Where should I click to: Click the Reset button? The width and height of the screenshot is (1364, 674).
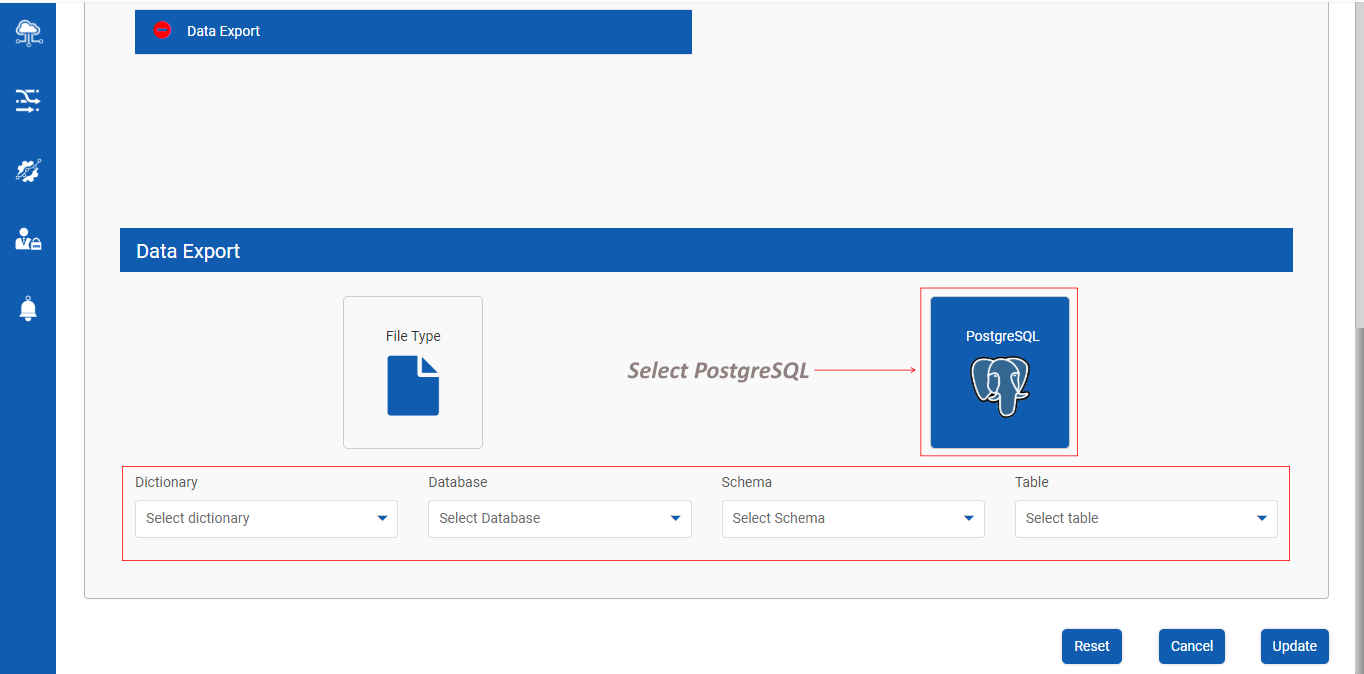1092,646
